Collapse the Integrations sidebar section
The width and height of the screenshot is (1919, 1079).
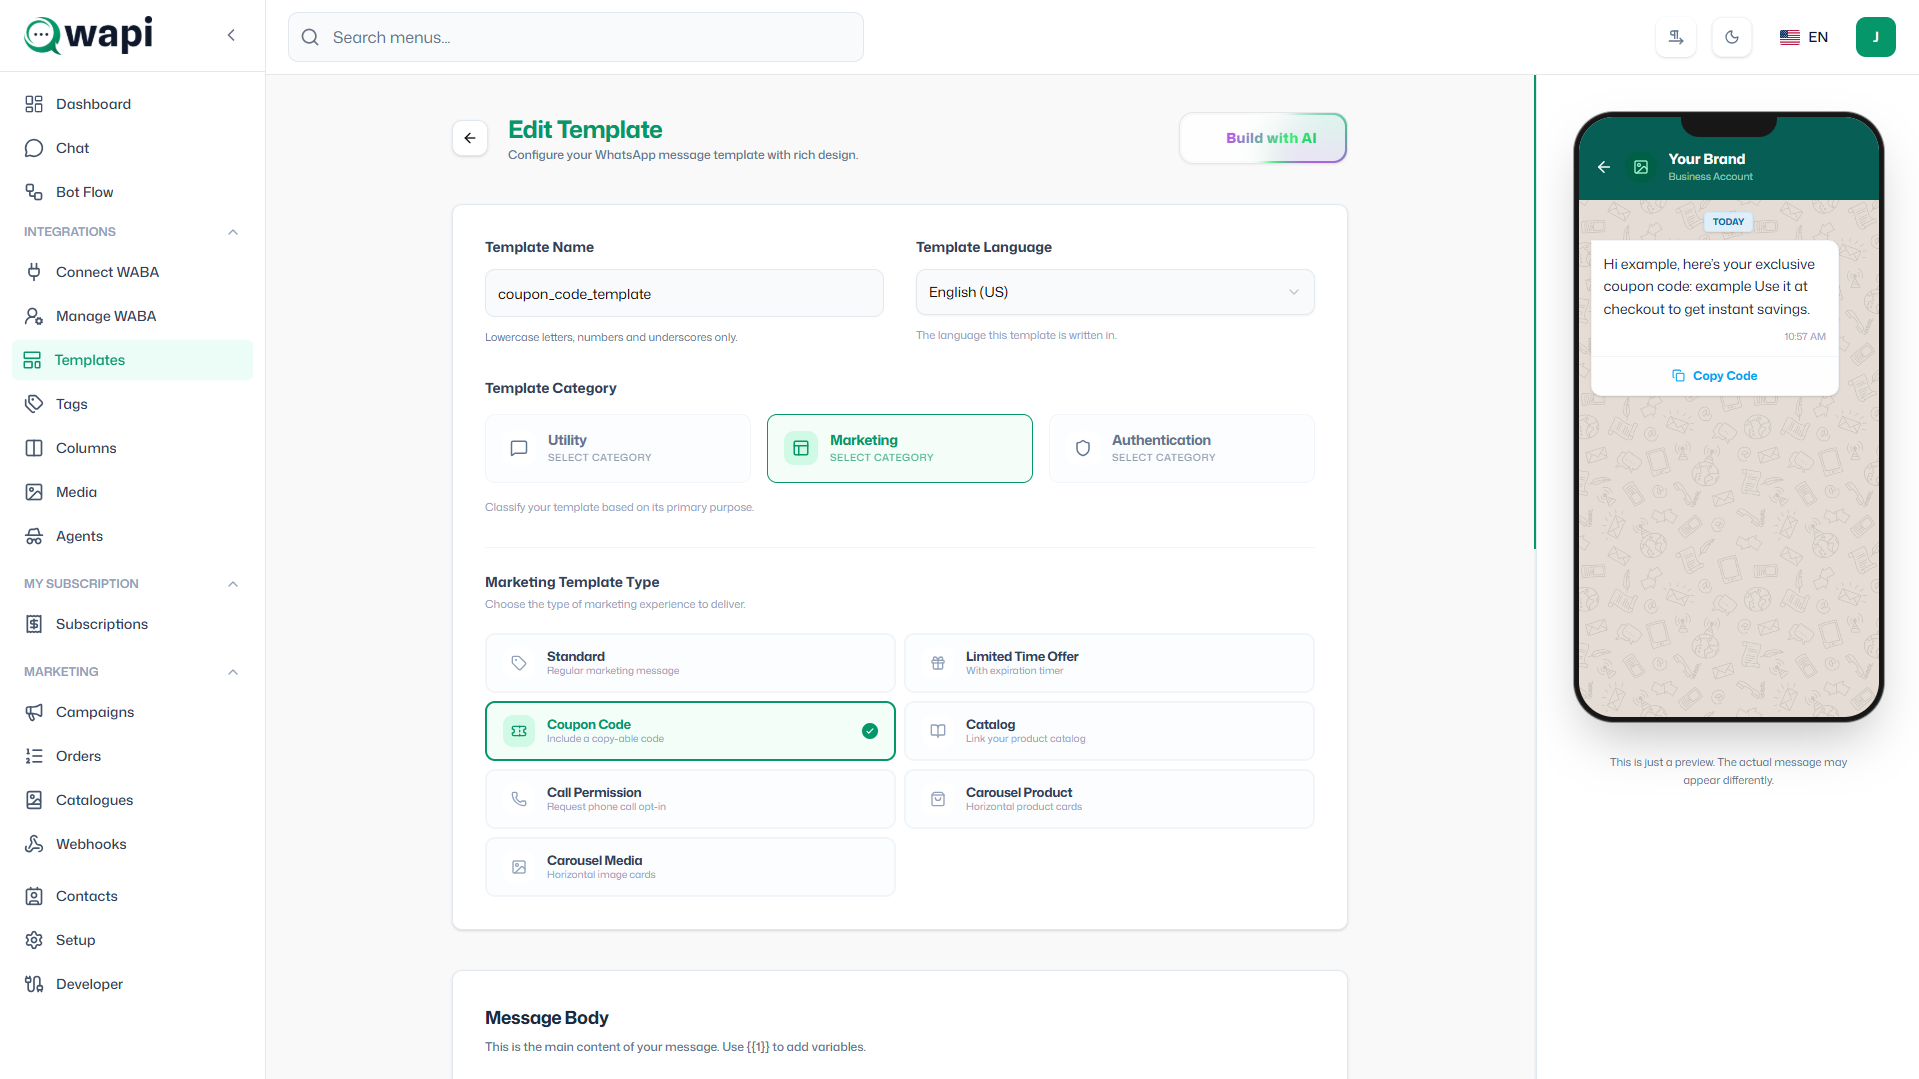[233, 232]
